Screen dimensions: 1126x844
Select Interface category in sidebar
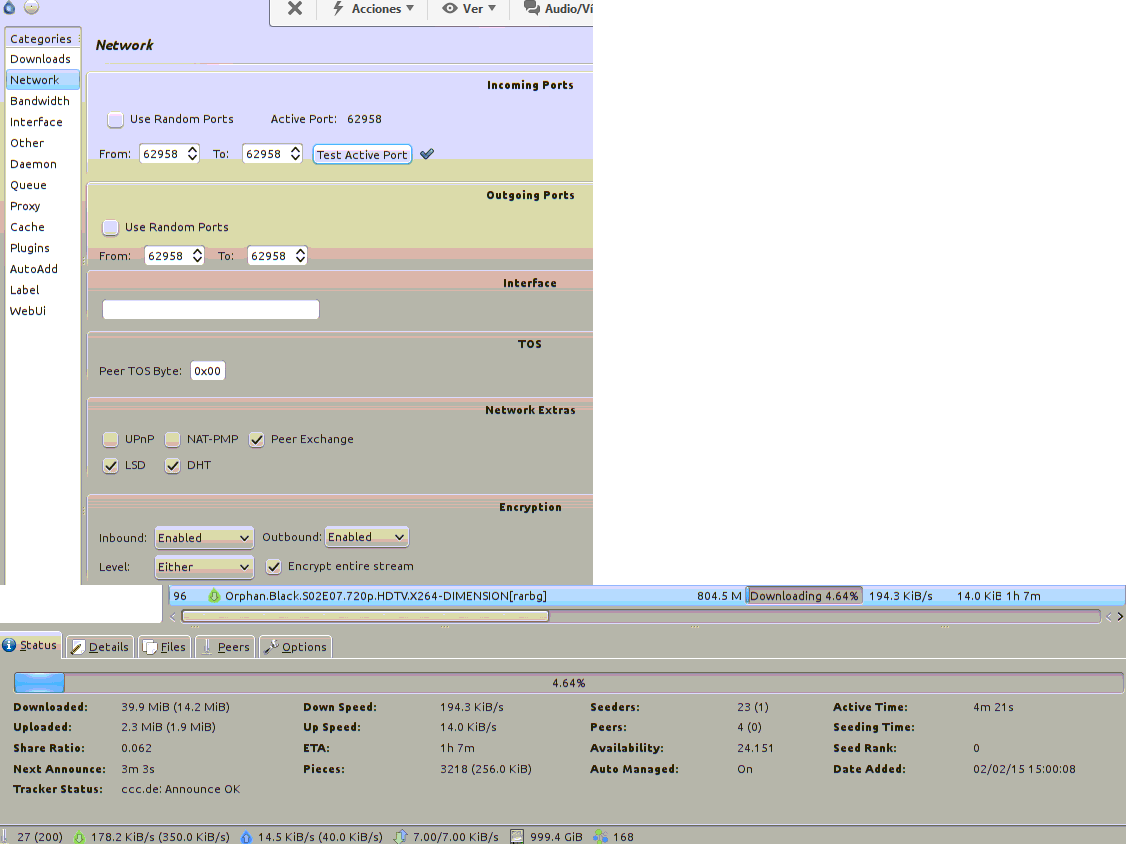click(42, 122)
